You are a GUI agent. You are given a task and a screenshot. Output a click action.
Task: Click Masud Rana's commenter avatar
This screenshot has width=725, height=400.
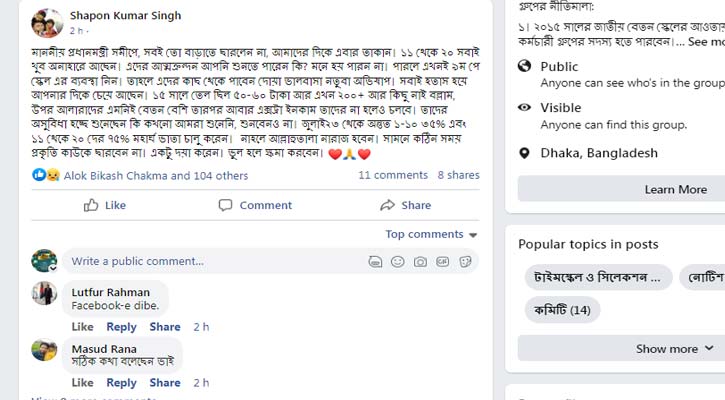coord(44,350)
